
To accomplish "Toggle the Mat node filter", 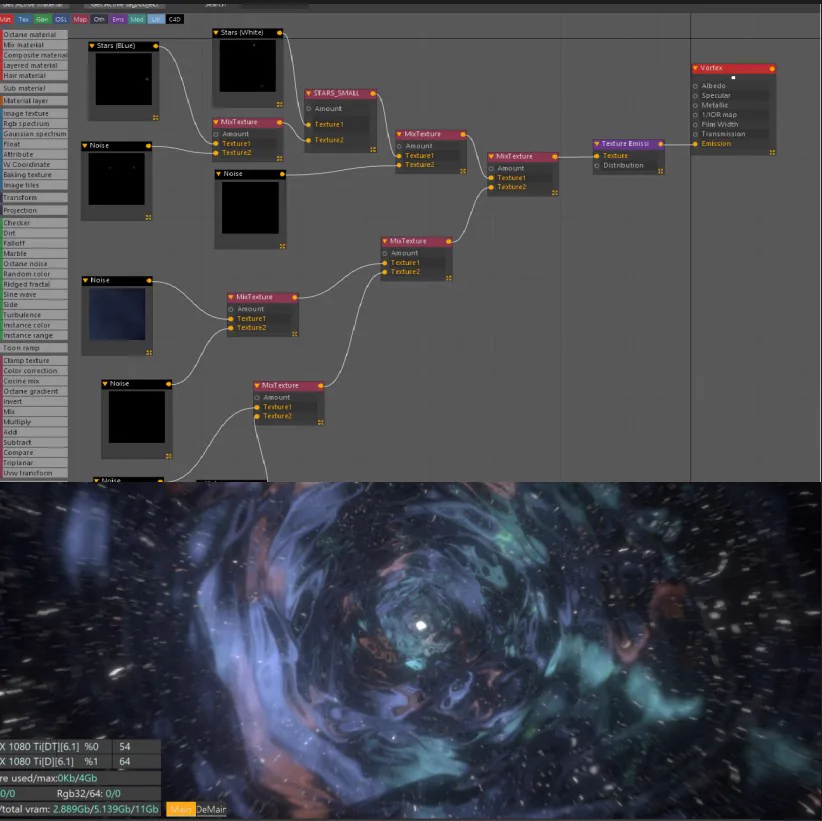I will pos(6,19).
